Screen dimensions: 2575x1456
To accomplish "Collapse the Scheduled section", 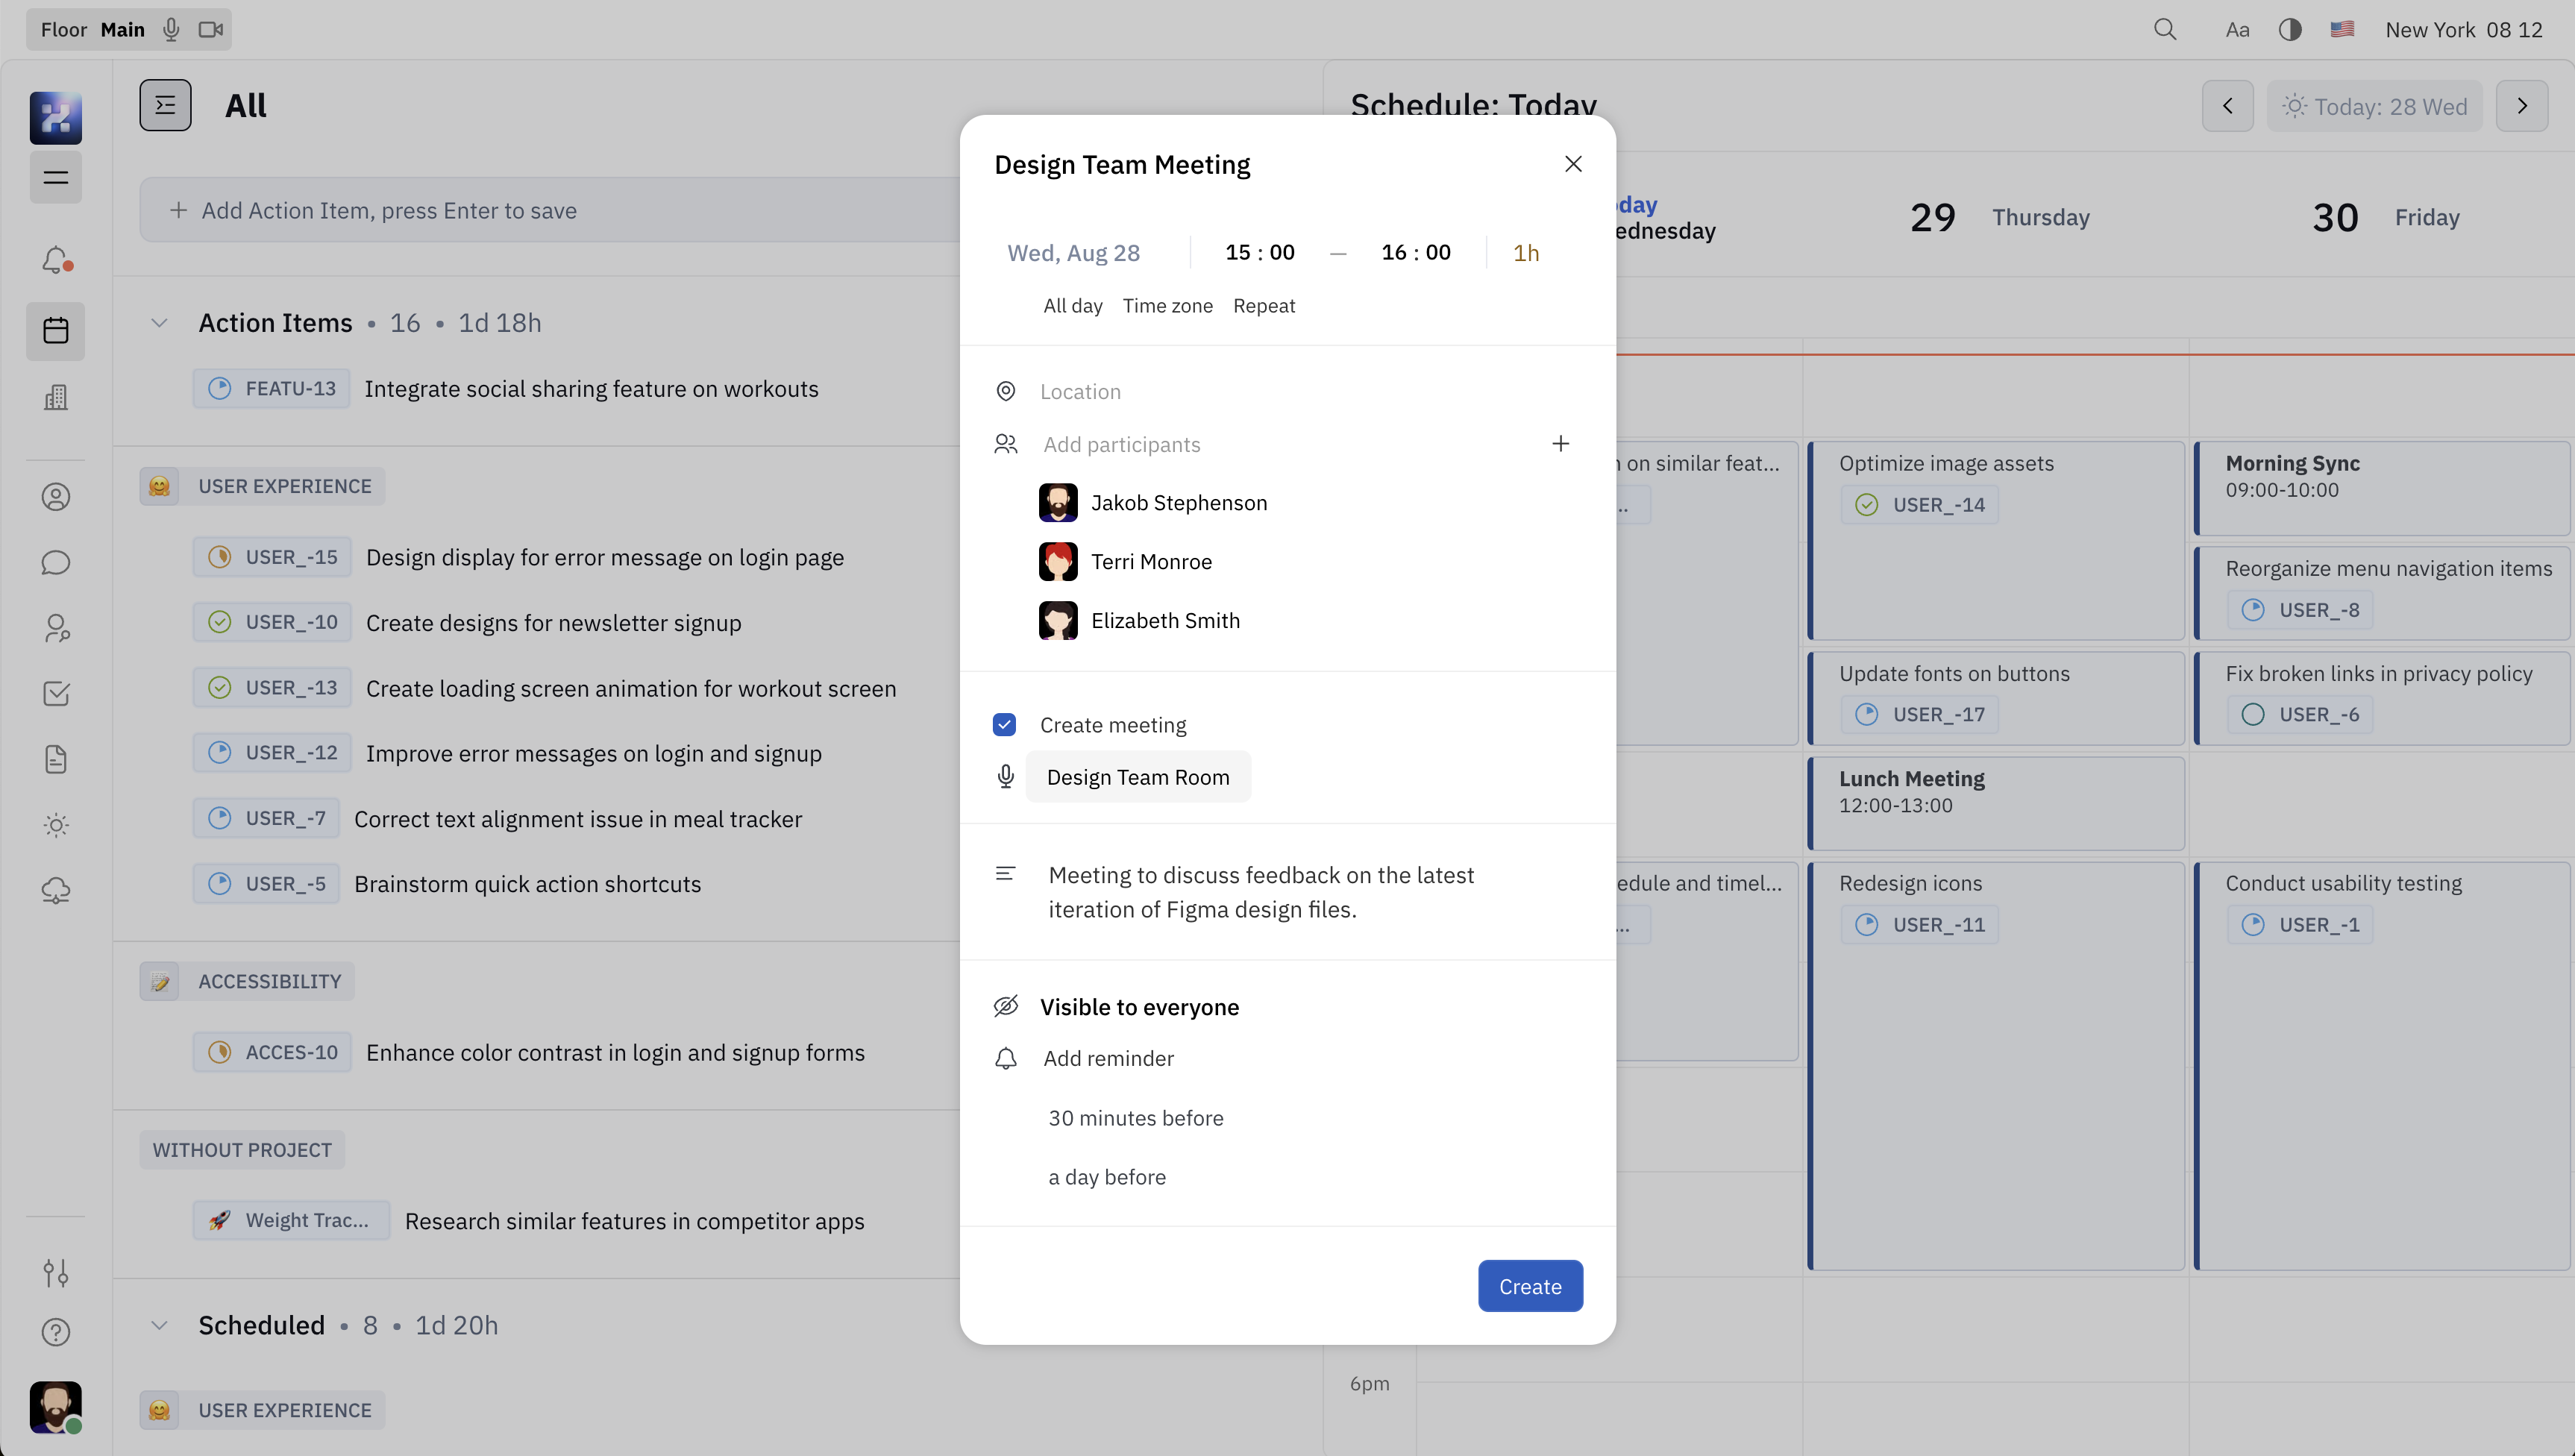I will point(159,1325).
